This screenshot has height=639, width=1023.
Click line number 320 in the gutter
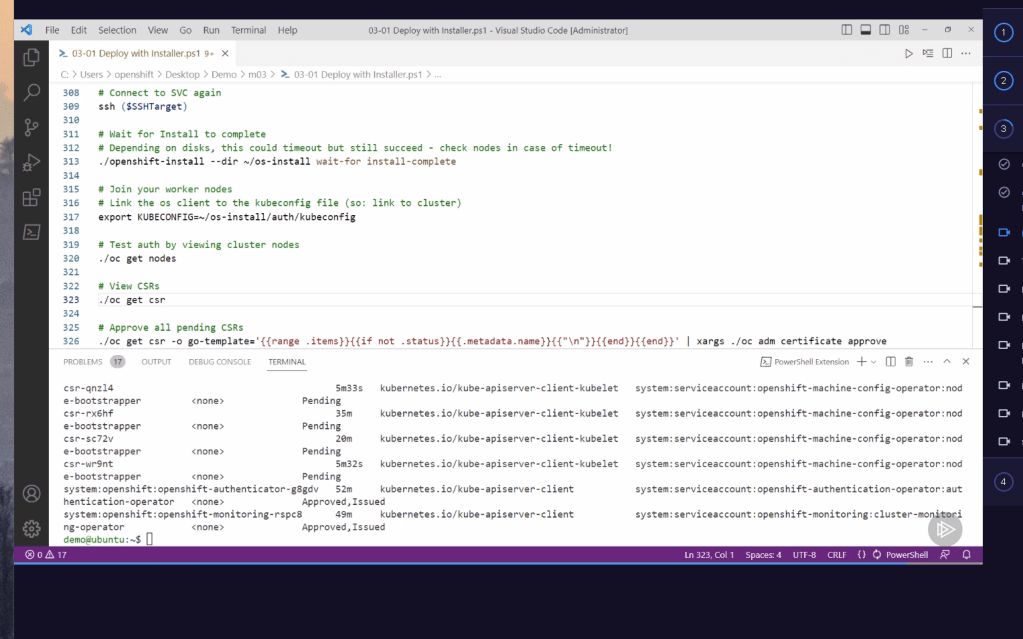(71, 258)
